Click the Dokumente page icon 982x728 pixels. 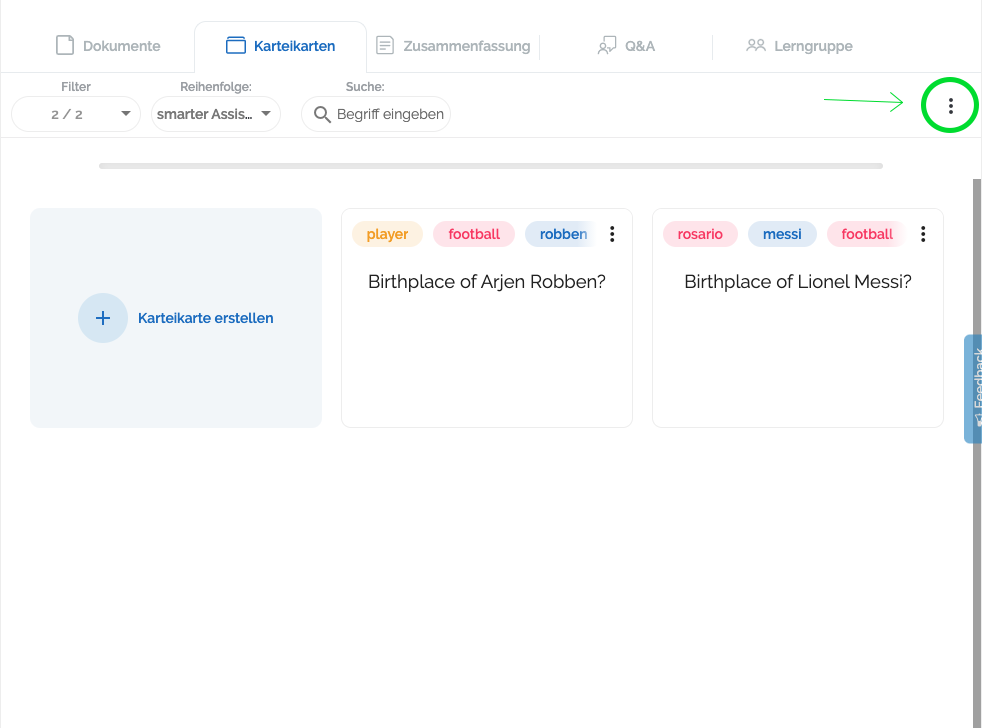click(65, 46)
